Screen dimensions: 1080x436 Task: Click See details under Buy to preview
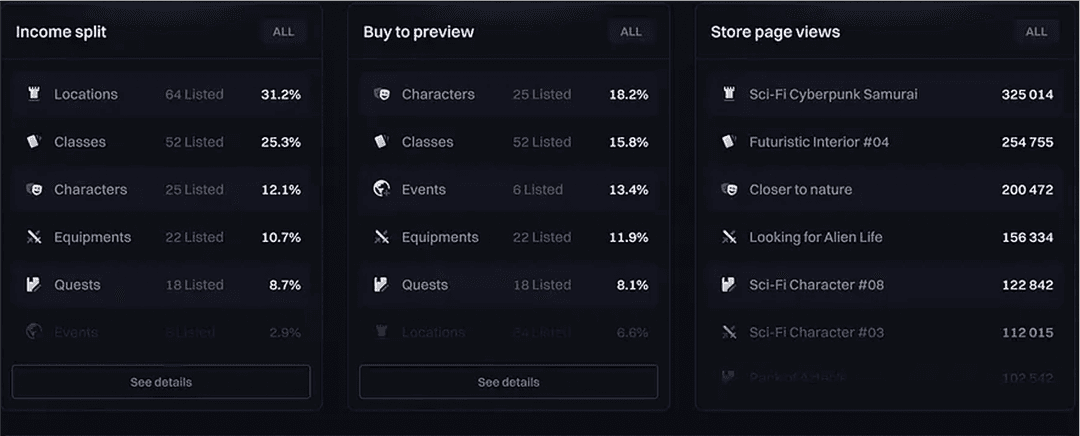[x=508, y=382]
